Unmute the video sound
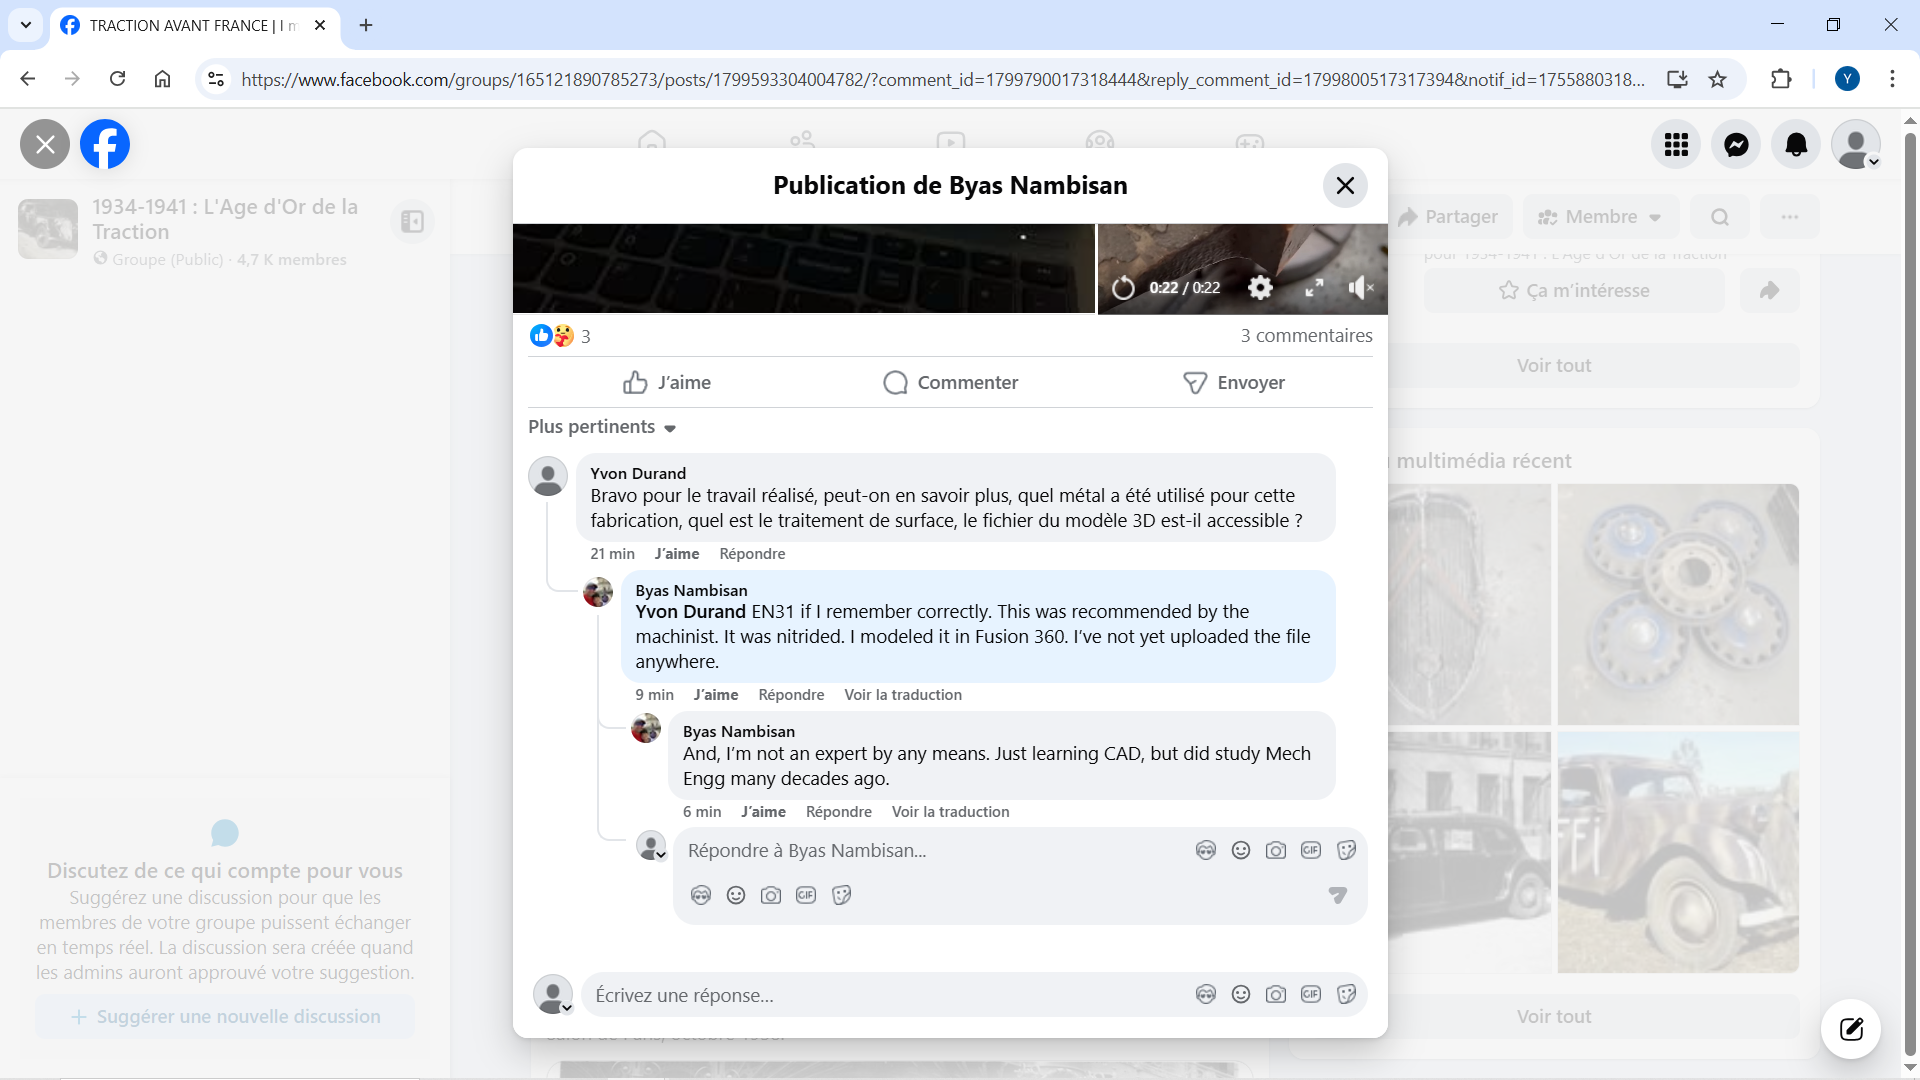1920x1080 pixels. coord(1360,288)
